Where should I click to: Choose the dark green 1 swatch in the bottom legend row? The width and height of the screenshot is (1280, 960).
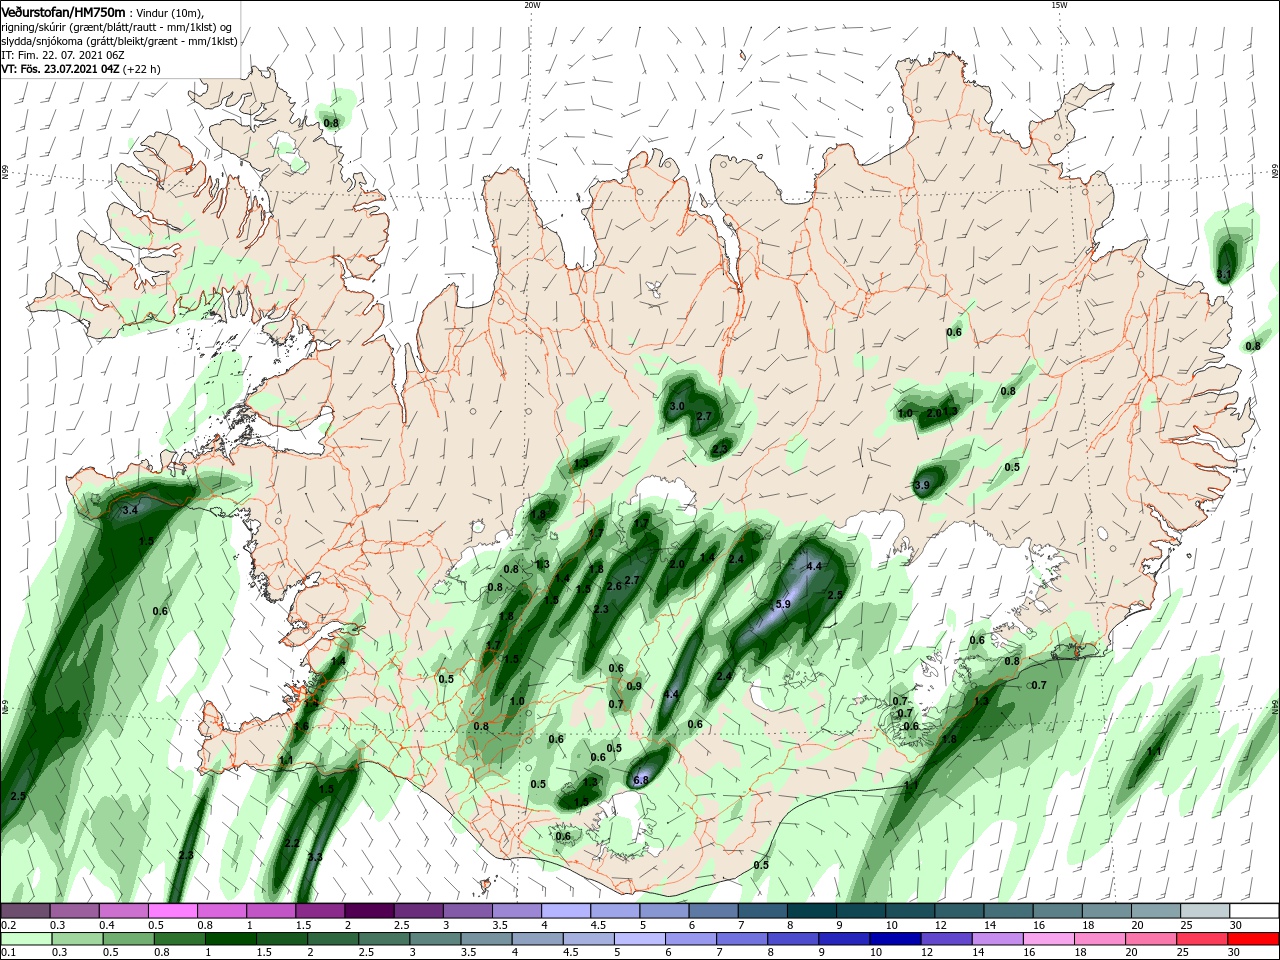tap(230, 939)
